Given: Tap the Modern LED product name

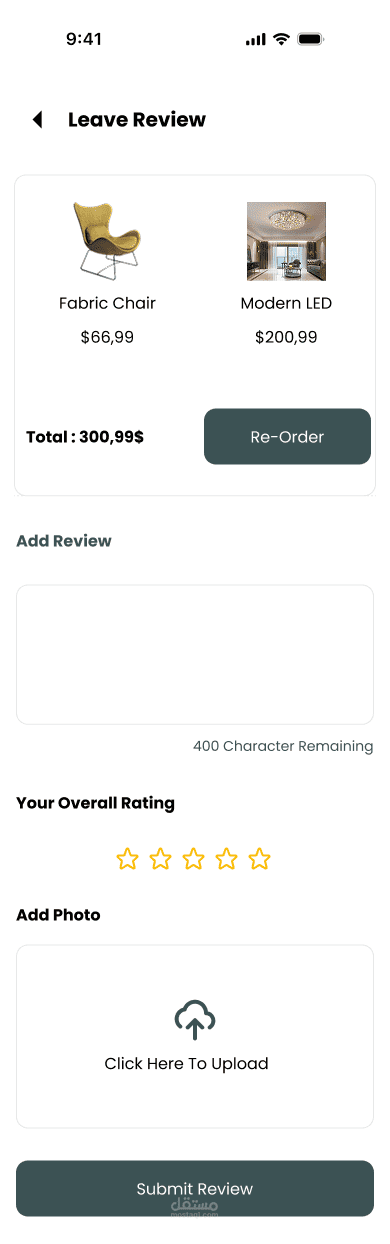Looking at the screenshot, I should pyautogui.click(x=286, y=303).
